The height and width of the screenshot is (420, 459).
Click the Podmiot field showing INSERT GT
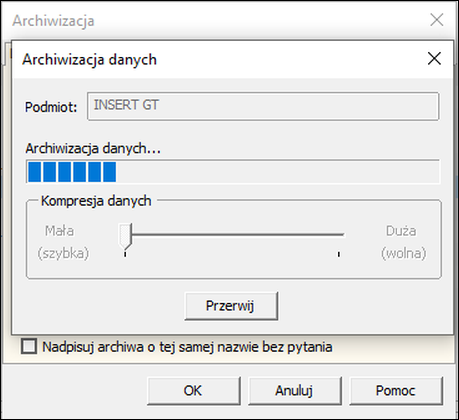(x=263, y=106)
